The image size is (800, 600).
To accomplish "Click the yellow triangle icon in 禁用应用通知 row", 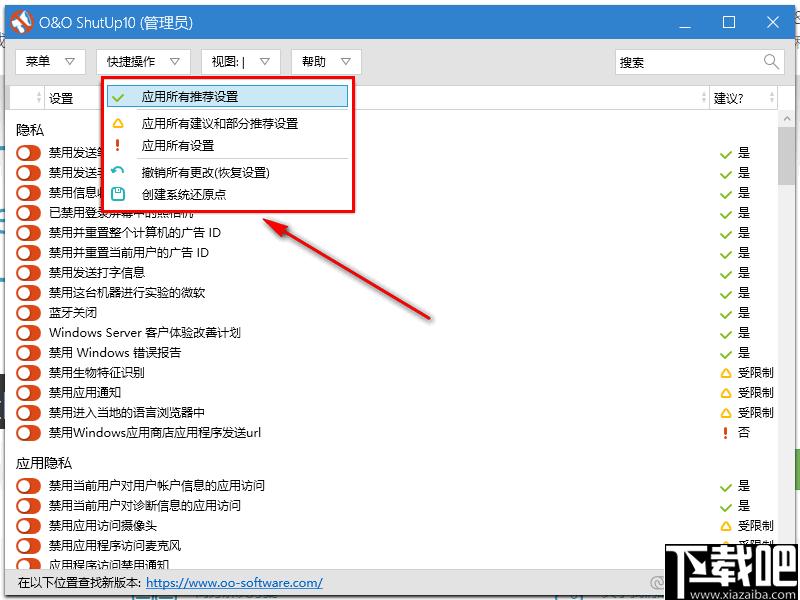I will [x=725, y=393].
